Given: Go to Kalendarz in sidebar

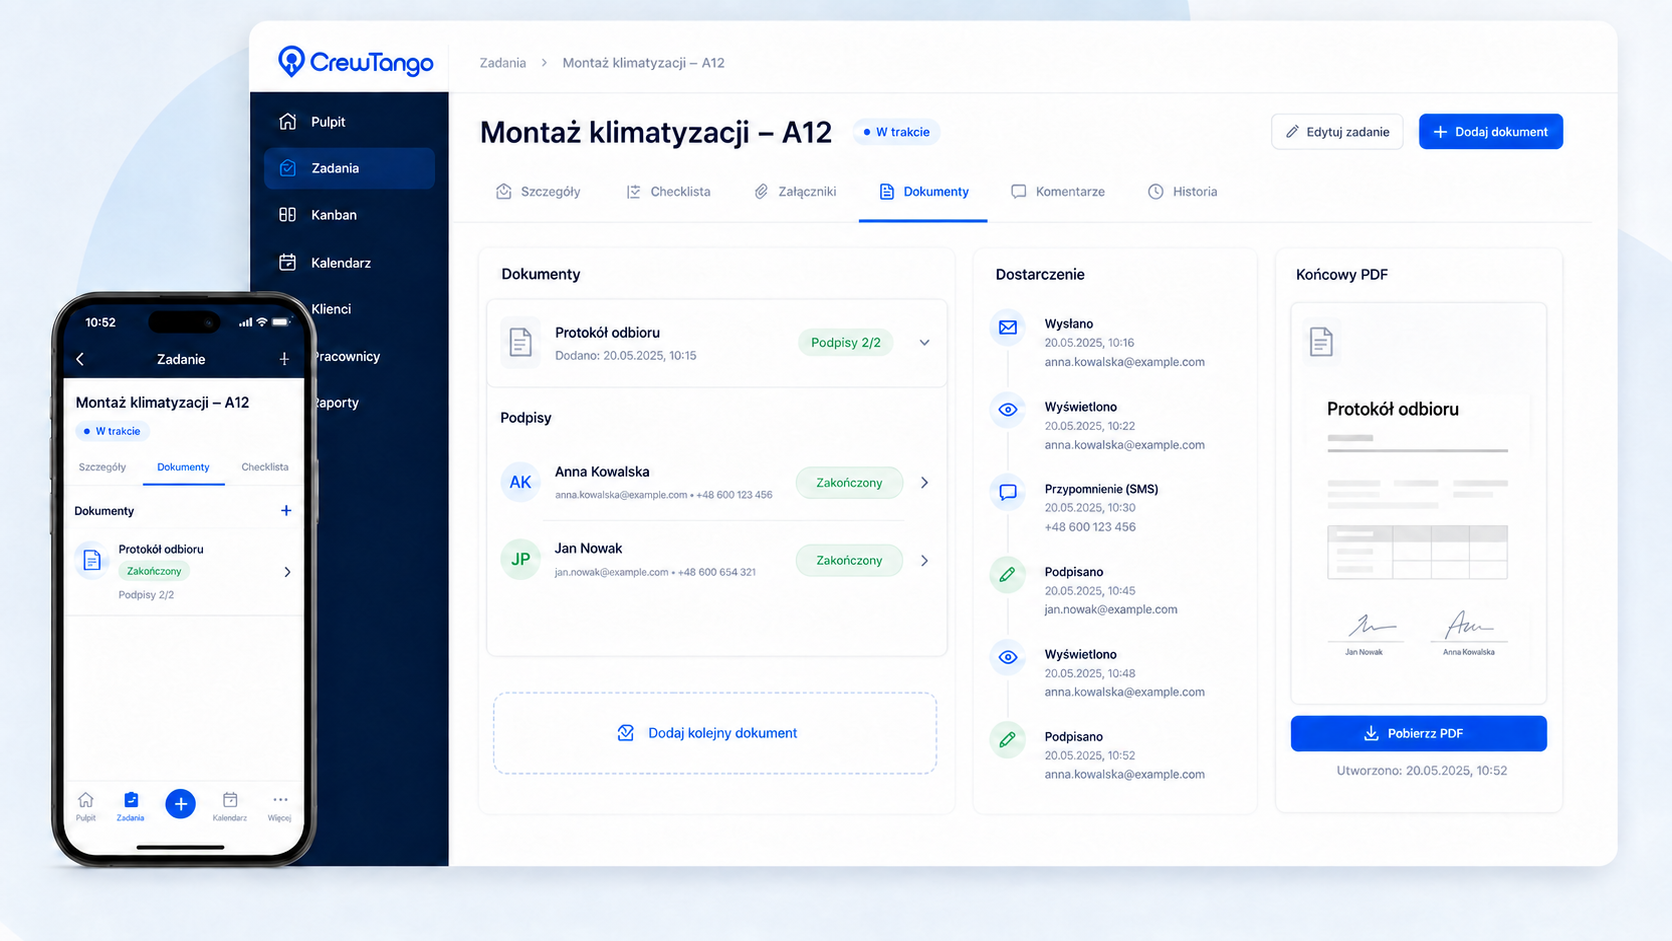Looking at the screenshot, I should click(x=349, y=263).
